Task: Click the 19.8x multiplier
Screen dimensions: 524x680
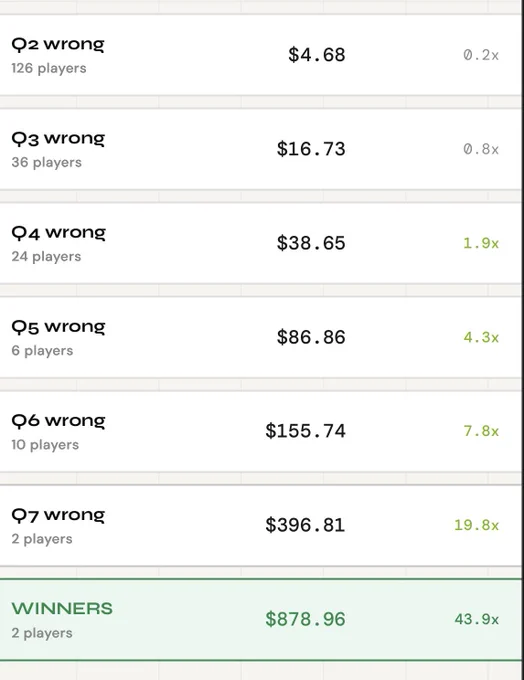Action: (x=476, y=525)
